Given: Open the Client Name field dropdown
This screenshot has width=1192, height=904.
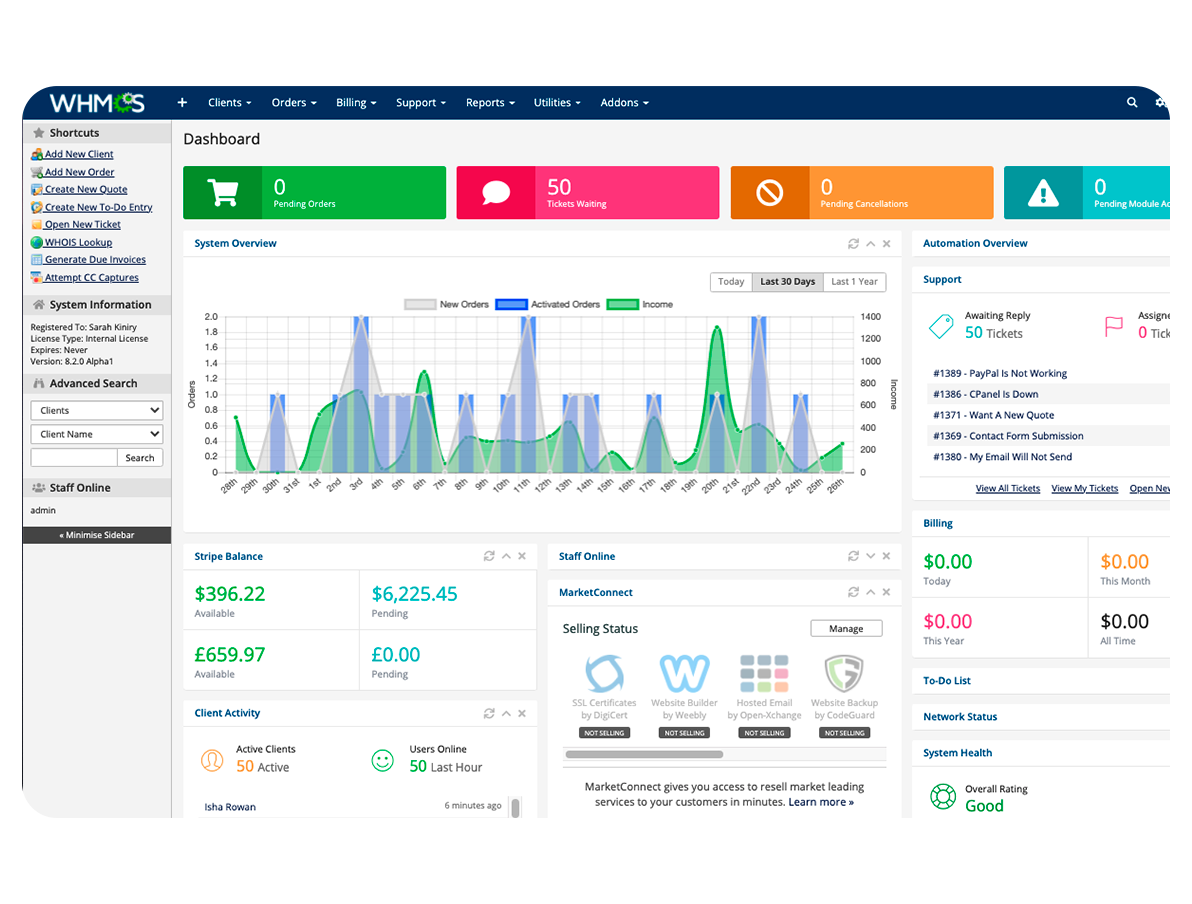Looking at the screenshot, I should tap(96, 434).
